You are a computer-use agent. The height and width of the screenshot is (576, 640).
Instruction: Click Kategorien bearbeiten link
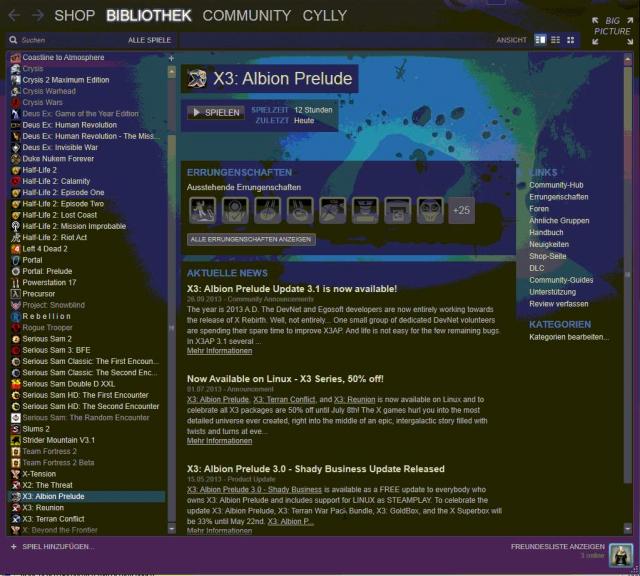[569, 337]
